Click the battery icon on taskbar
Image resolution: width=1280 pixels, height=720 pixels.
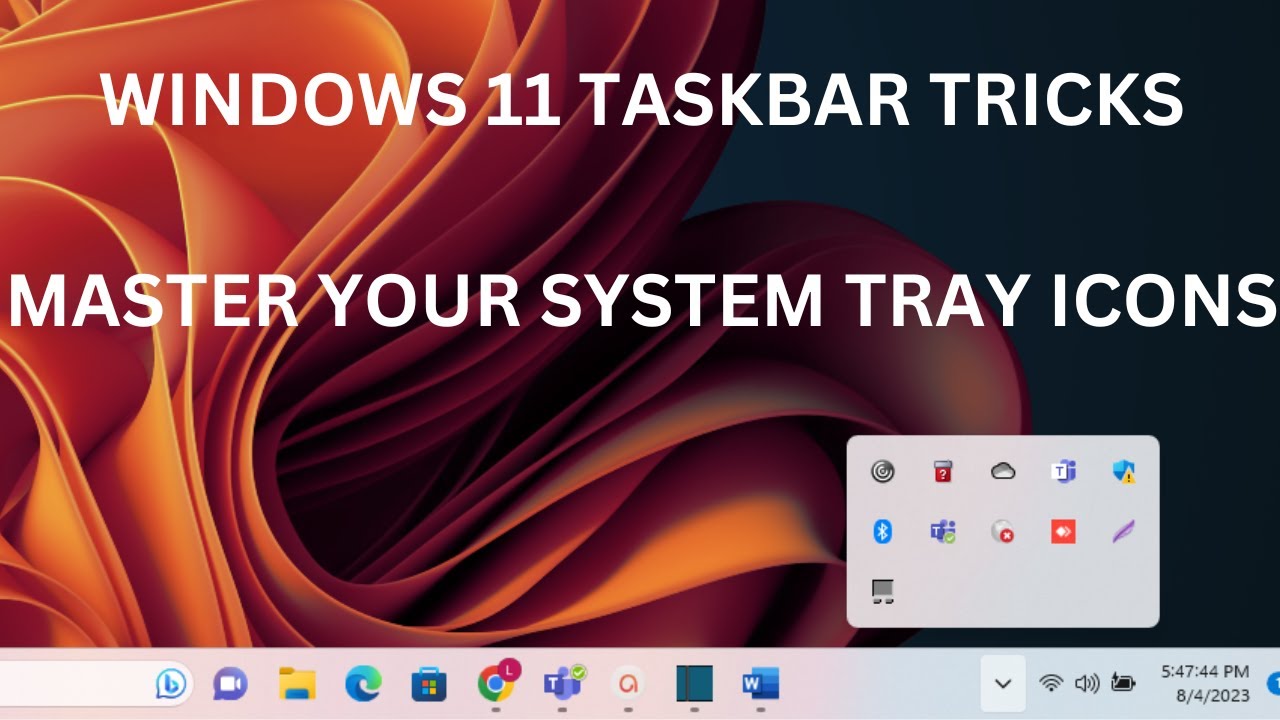point(1124,684)
